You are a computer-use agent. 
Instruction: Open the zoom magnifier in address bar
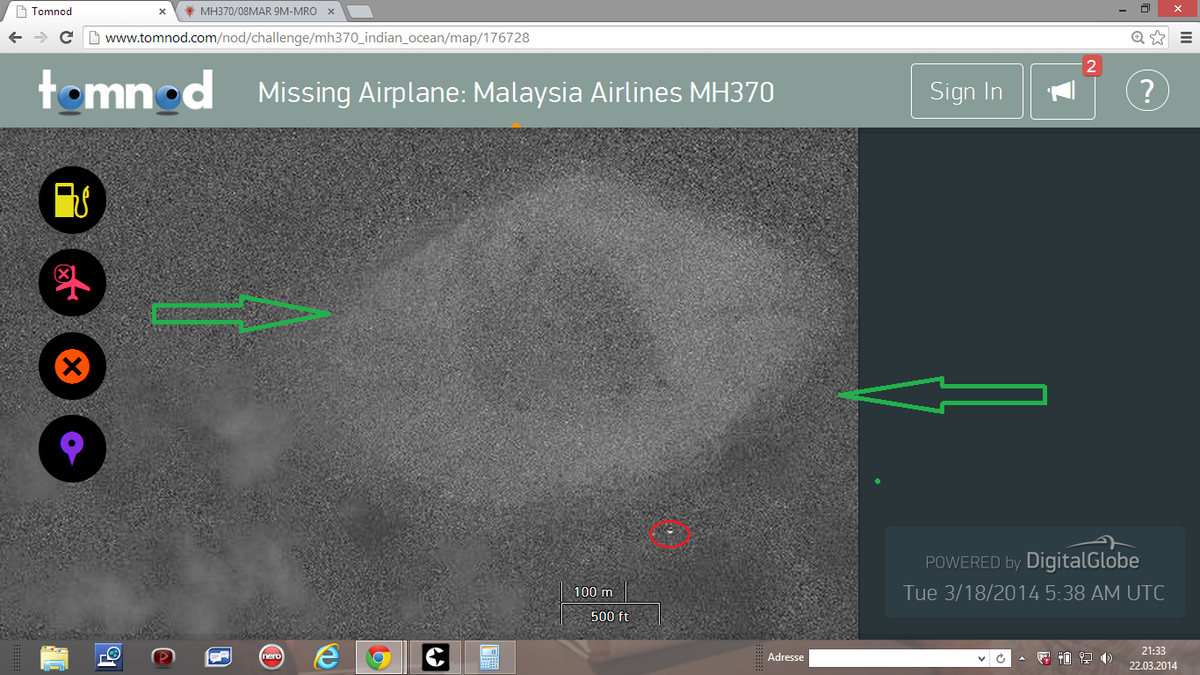pos(1138,38)
